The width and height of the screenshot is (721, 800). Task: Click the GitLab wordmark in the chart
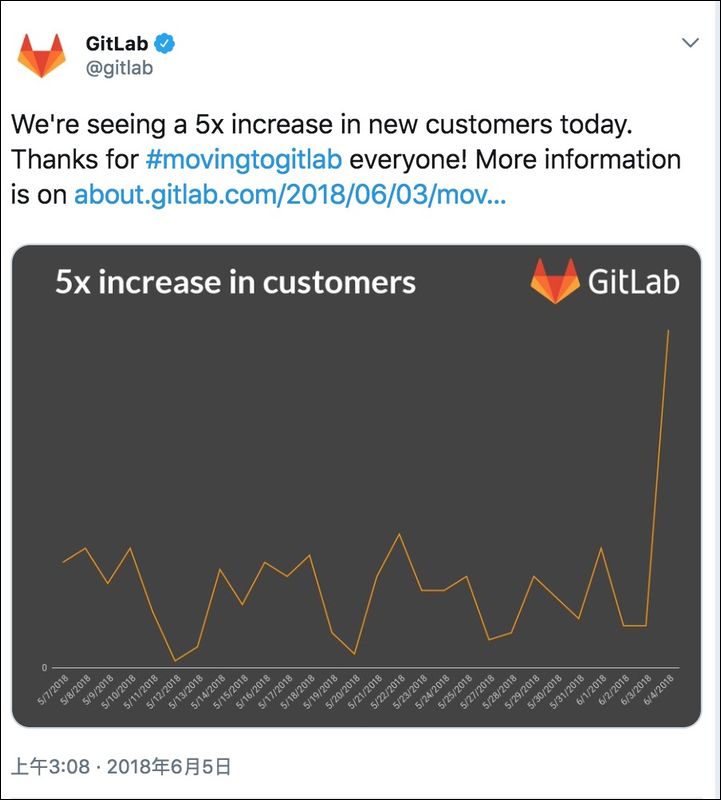coord(633,282)
